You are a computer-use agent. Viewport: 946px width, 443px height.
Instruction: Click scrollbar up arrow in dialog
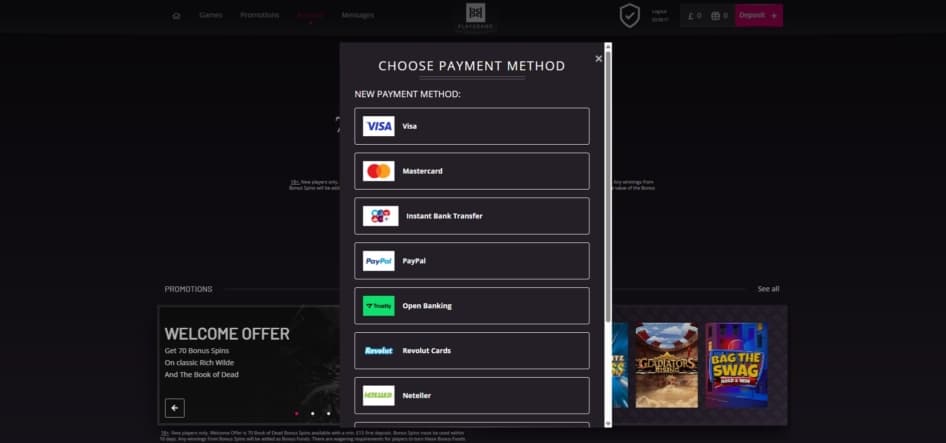pyautogui.click(x=608, y=46)
